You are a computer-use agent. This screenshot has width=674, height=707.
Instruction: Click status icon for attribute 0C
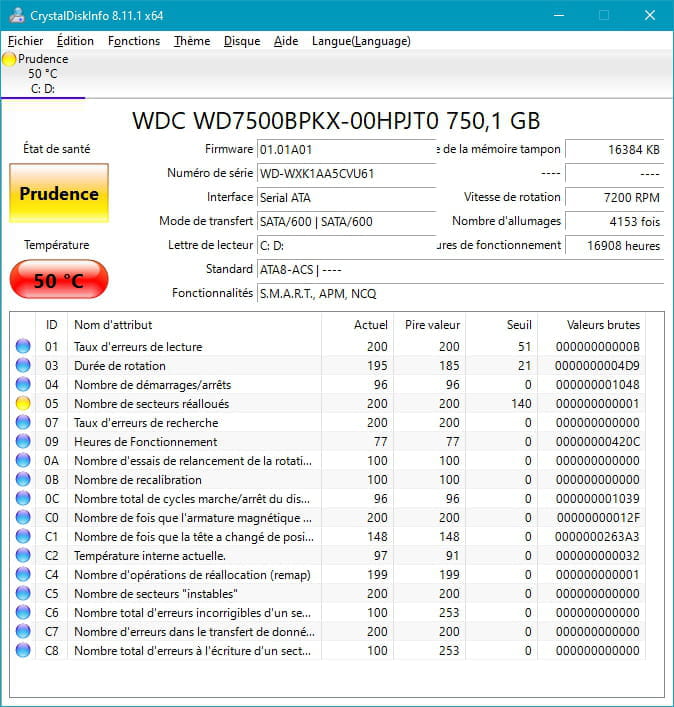(x=23, y=498)
